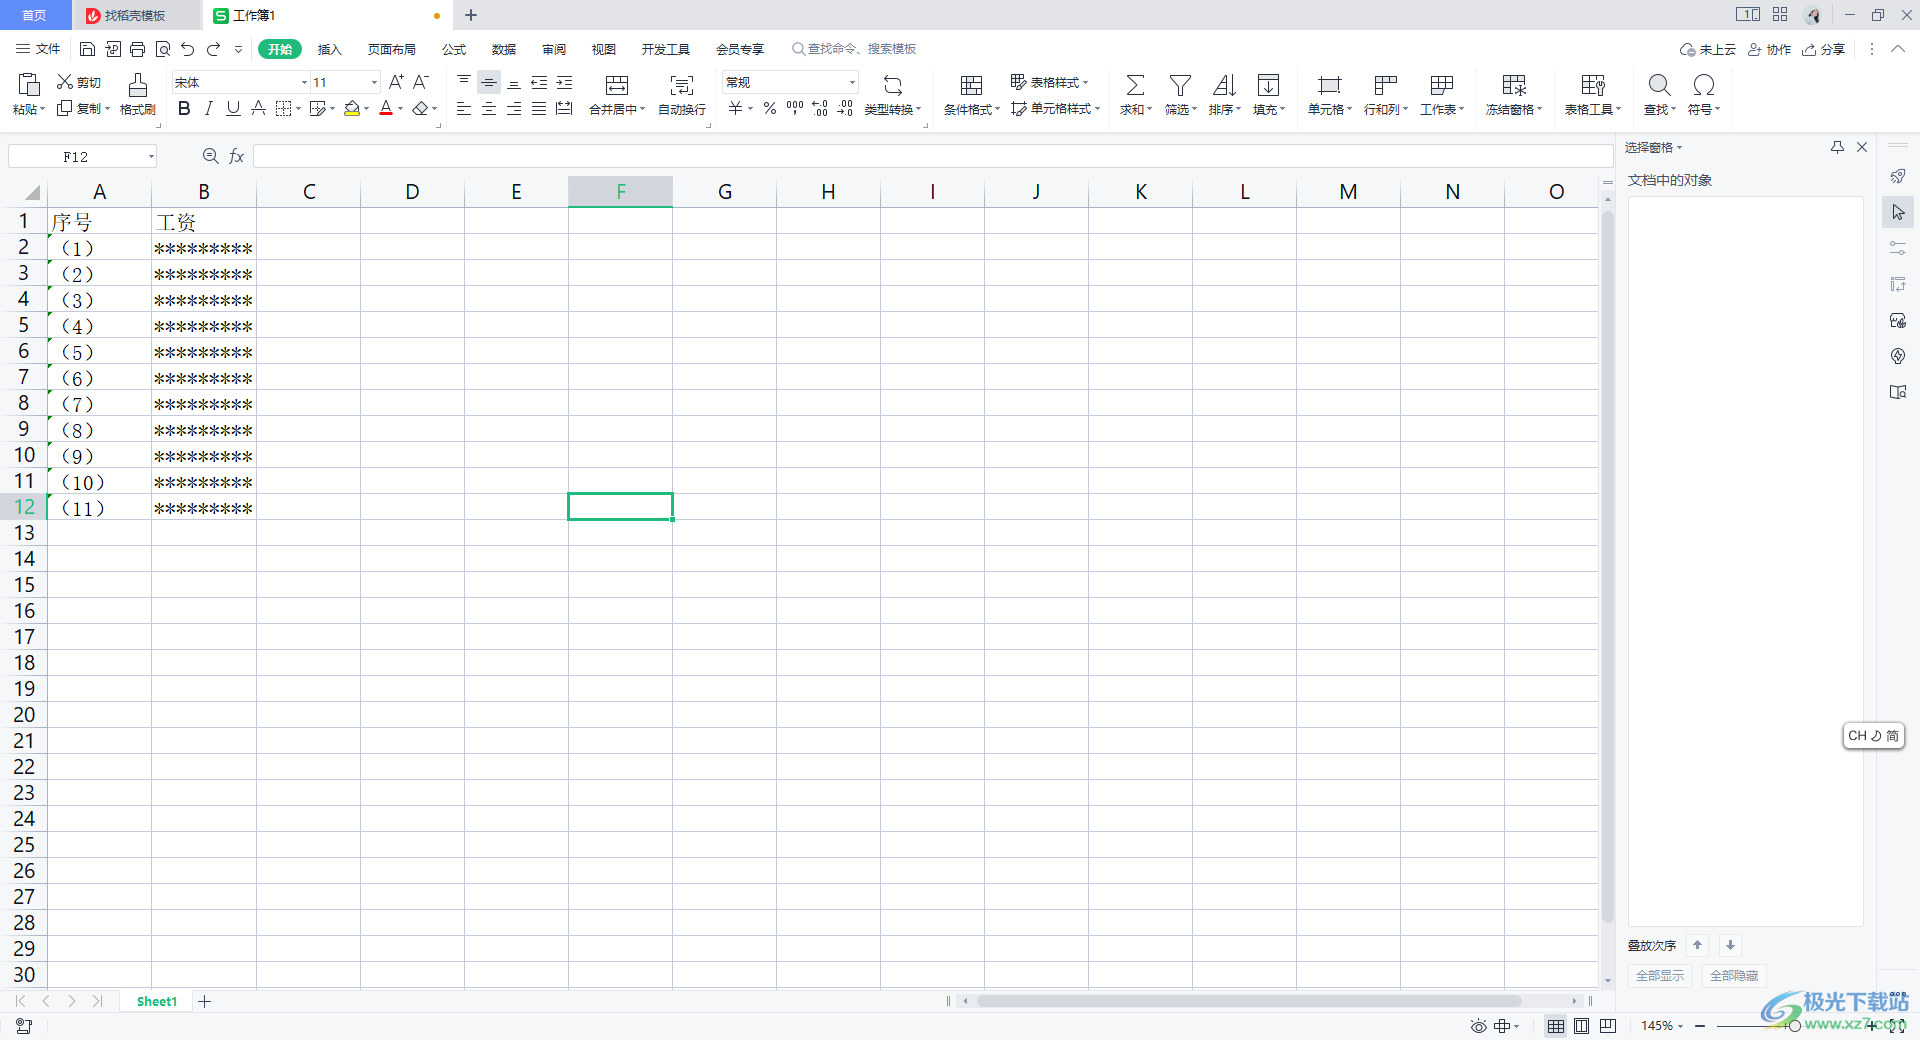Viewport: 1920px width, 1040px height.
Task: Toggle strikethrough text formatting
Action: tap(258, 108)
